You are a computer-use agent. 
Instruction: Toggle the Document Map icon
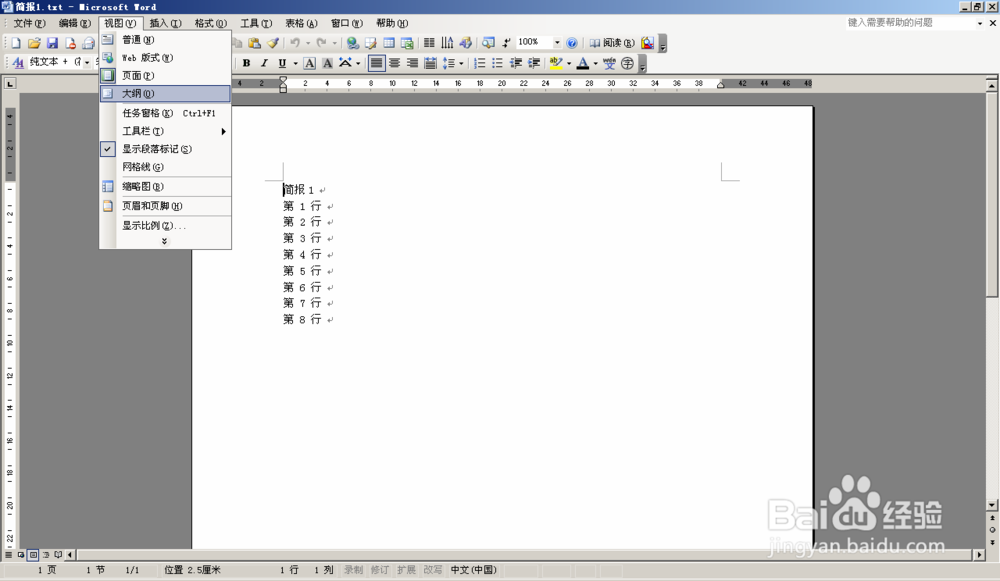pos(488,43)
